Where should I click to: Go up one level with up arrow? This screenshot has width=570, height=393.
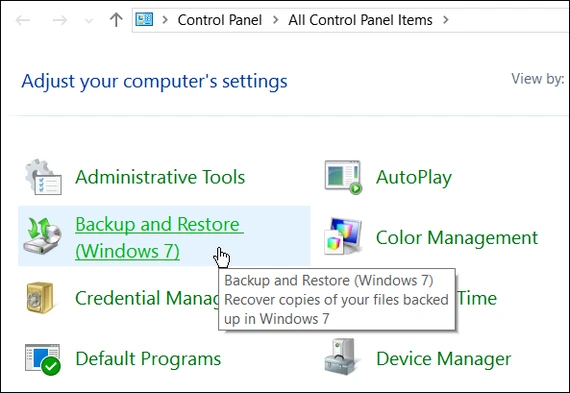click(116, 20)
